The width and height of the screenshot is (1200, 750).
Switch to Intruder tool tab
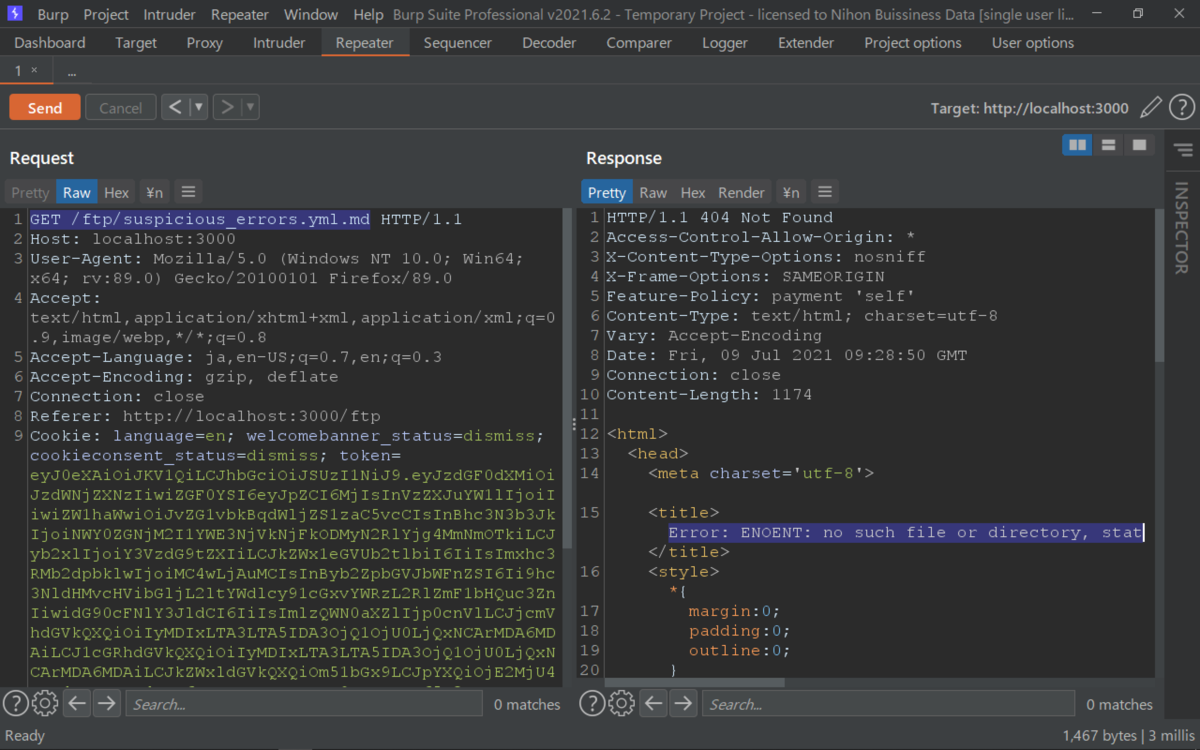[279, 43]
